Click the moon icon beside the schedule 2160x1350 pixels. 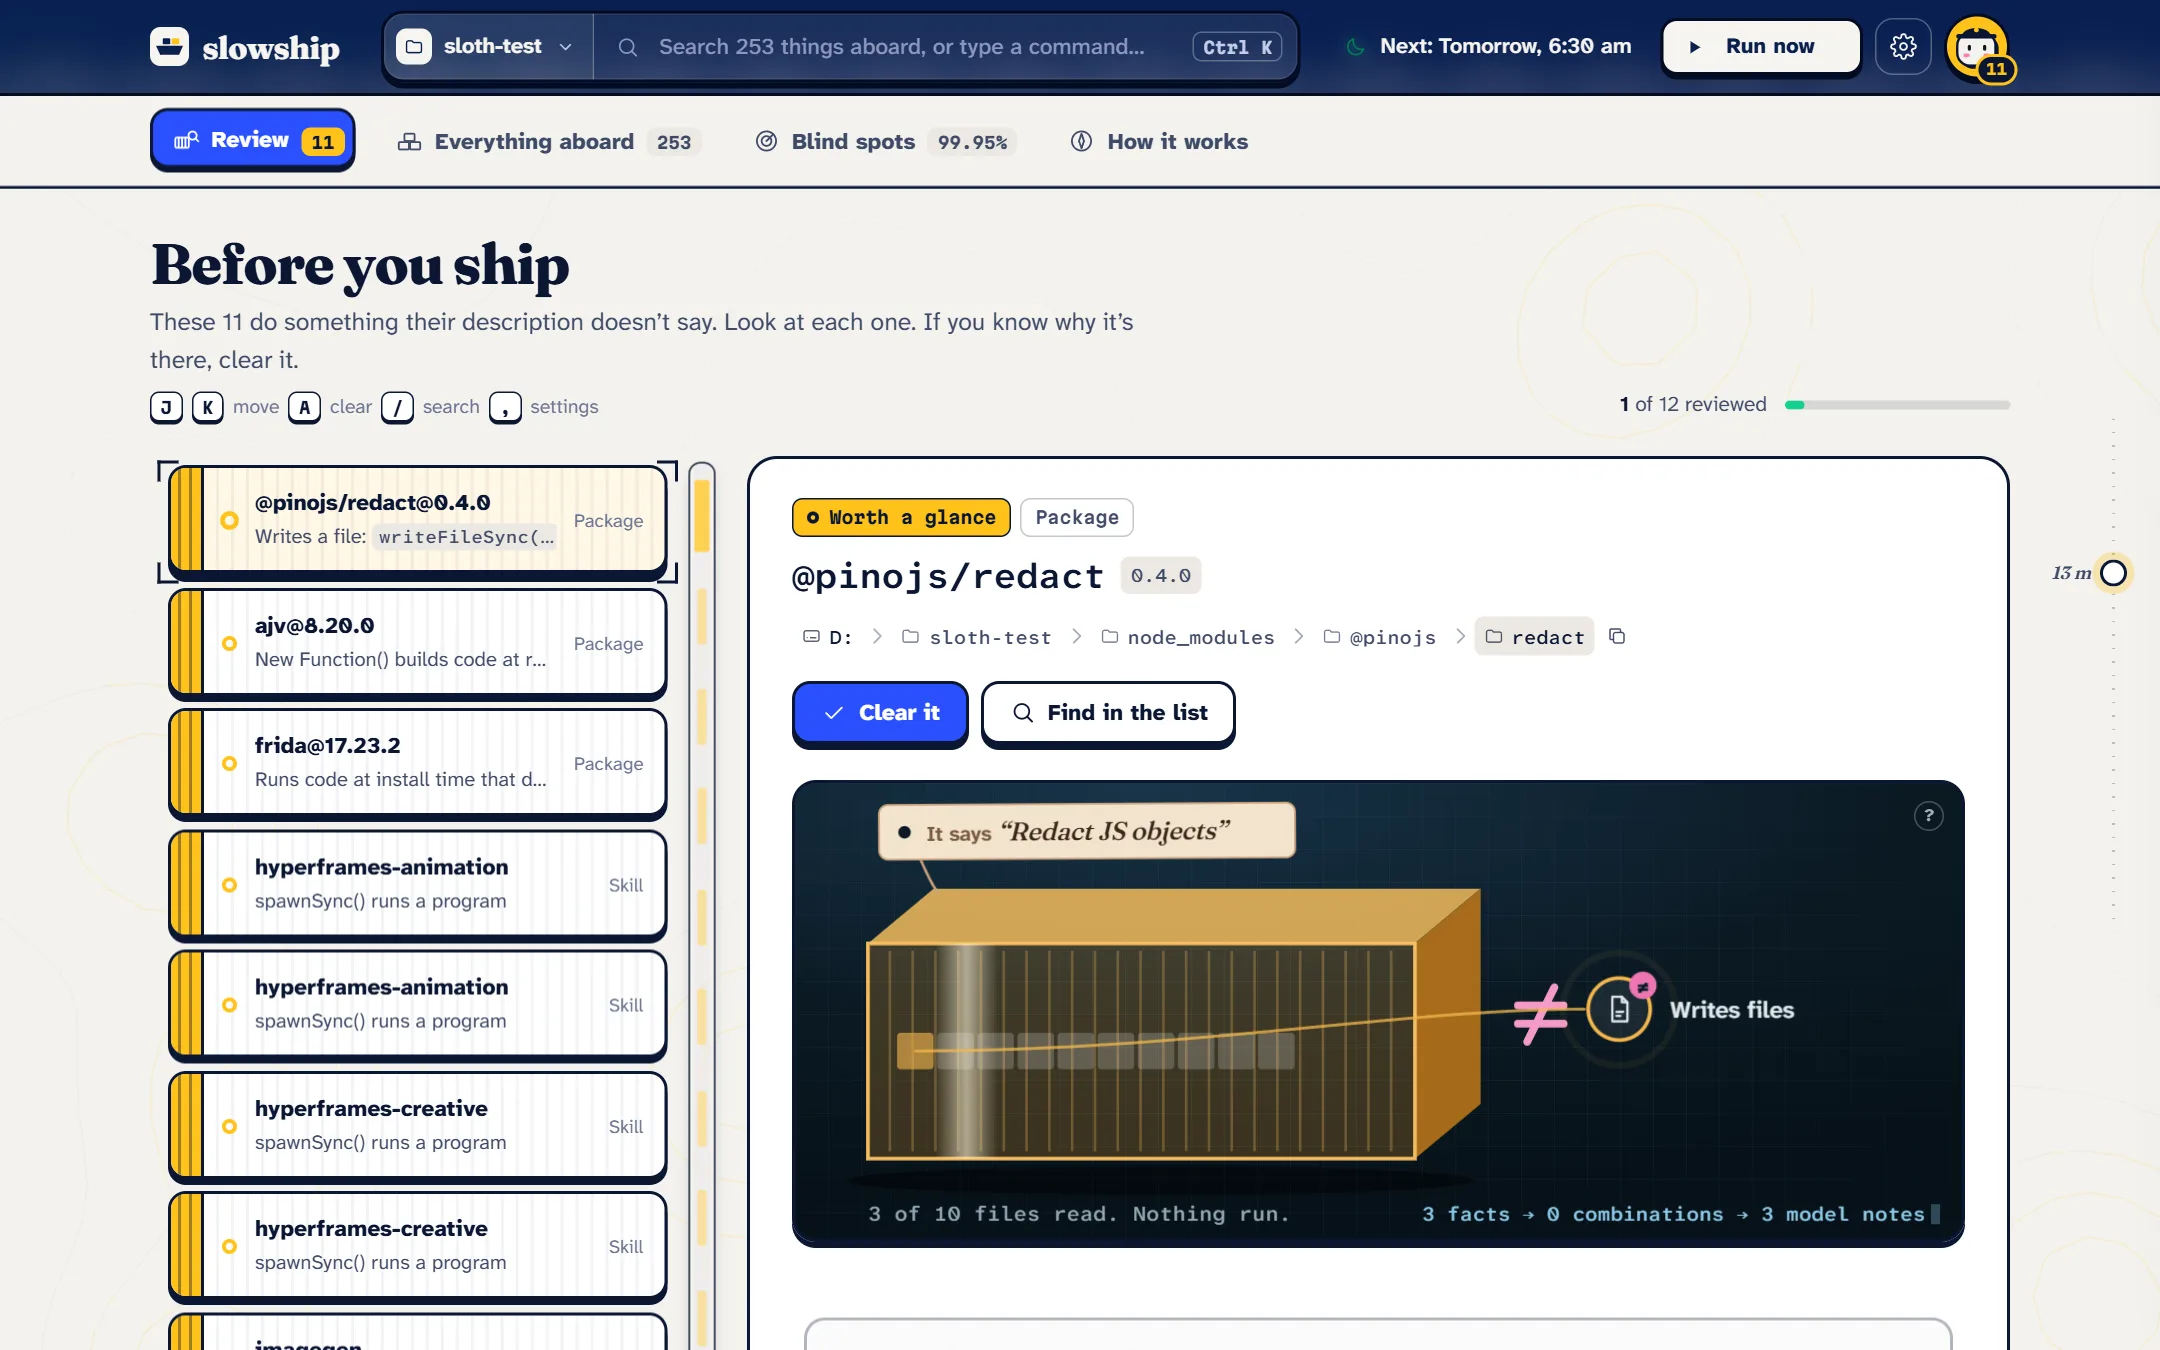(x=1355, y=46)
